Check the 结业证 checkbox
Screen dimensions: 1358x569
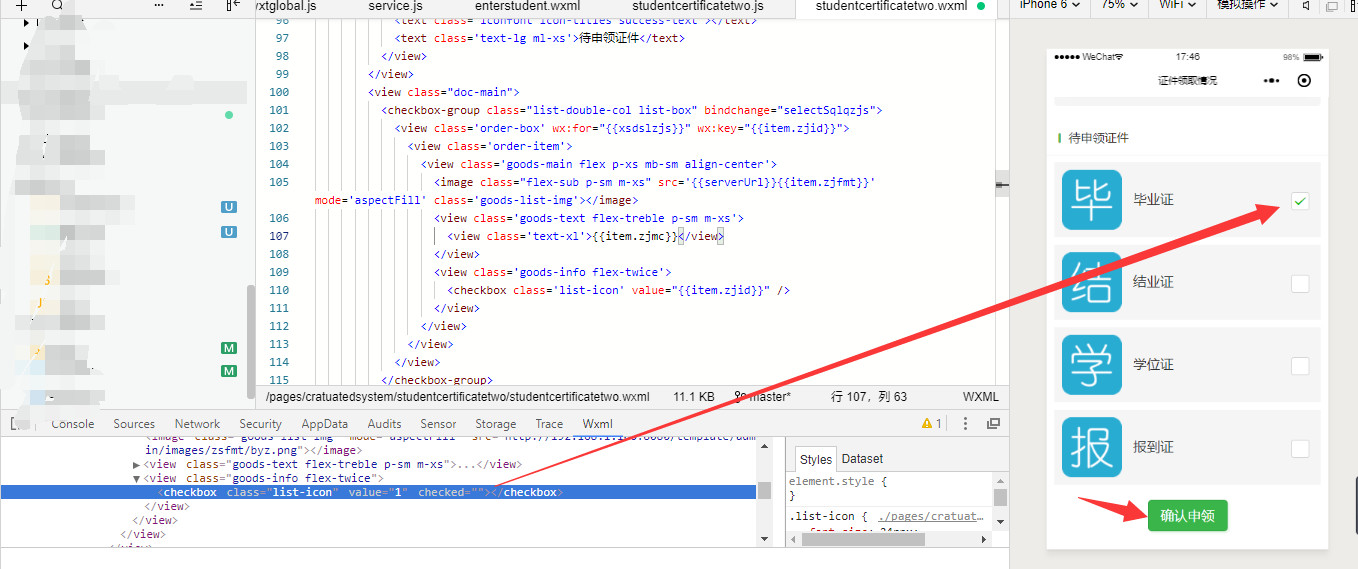point(1299,283)
